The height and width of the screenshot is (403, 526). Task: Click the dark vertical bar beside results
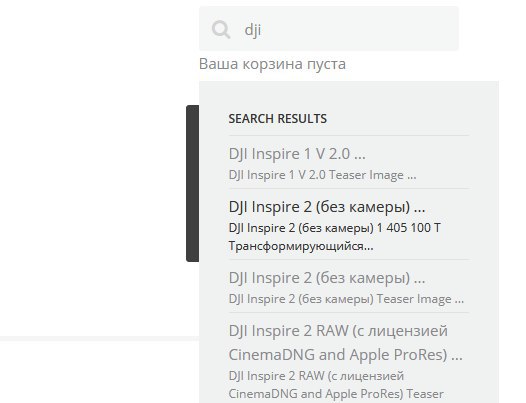click(193, 183)
